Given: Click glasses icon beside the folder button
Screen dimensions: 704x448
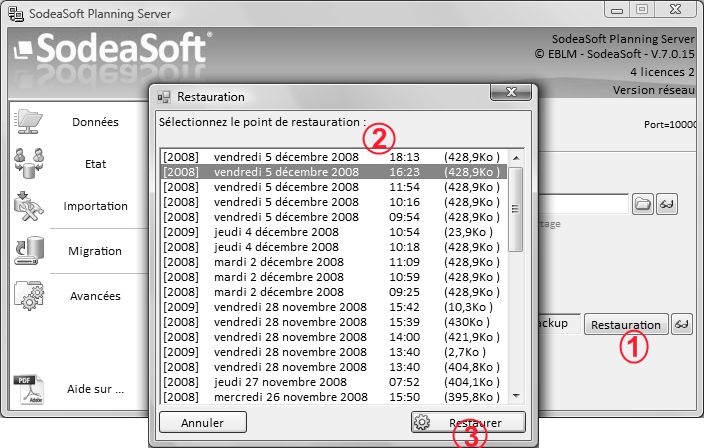Looking at the screenshot, I should 667,205.
